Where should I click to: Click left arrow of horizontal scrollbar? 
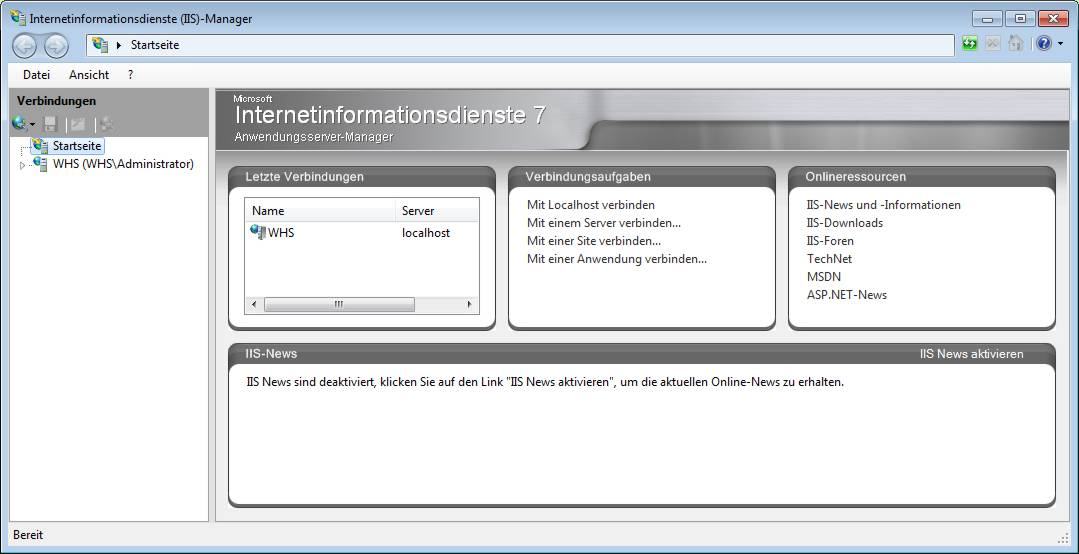point(253,304)
